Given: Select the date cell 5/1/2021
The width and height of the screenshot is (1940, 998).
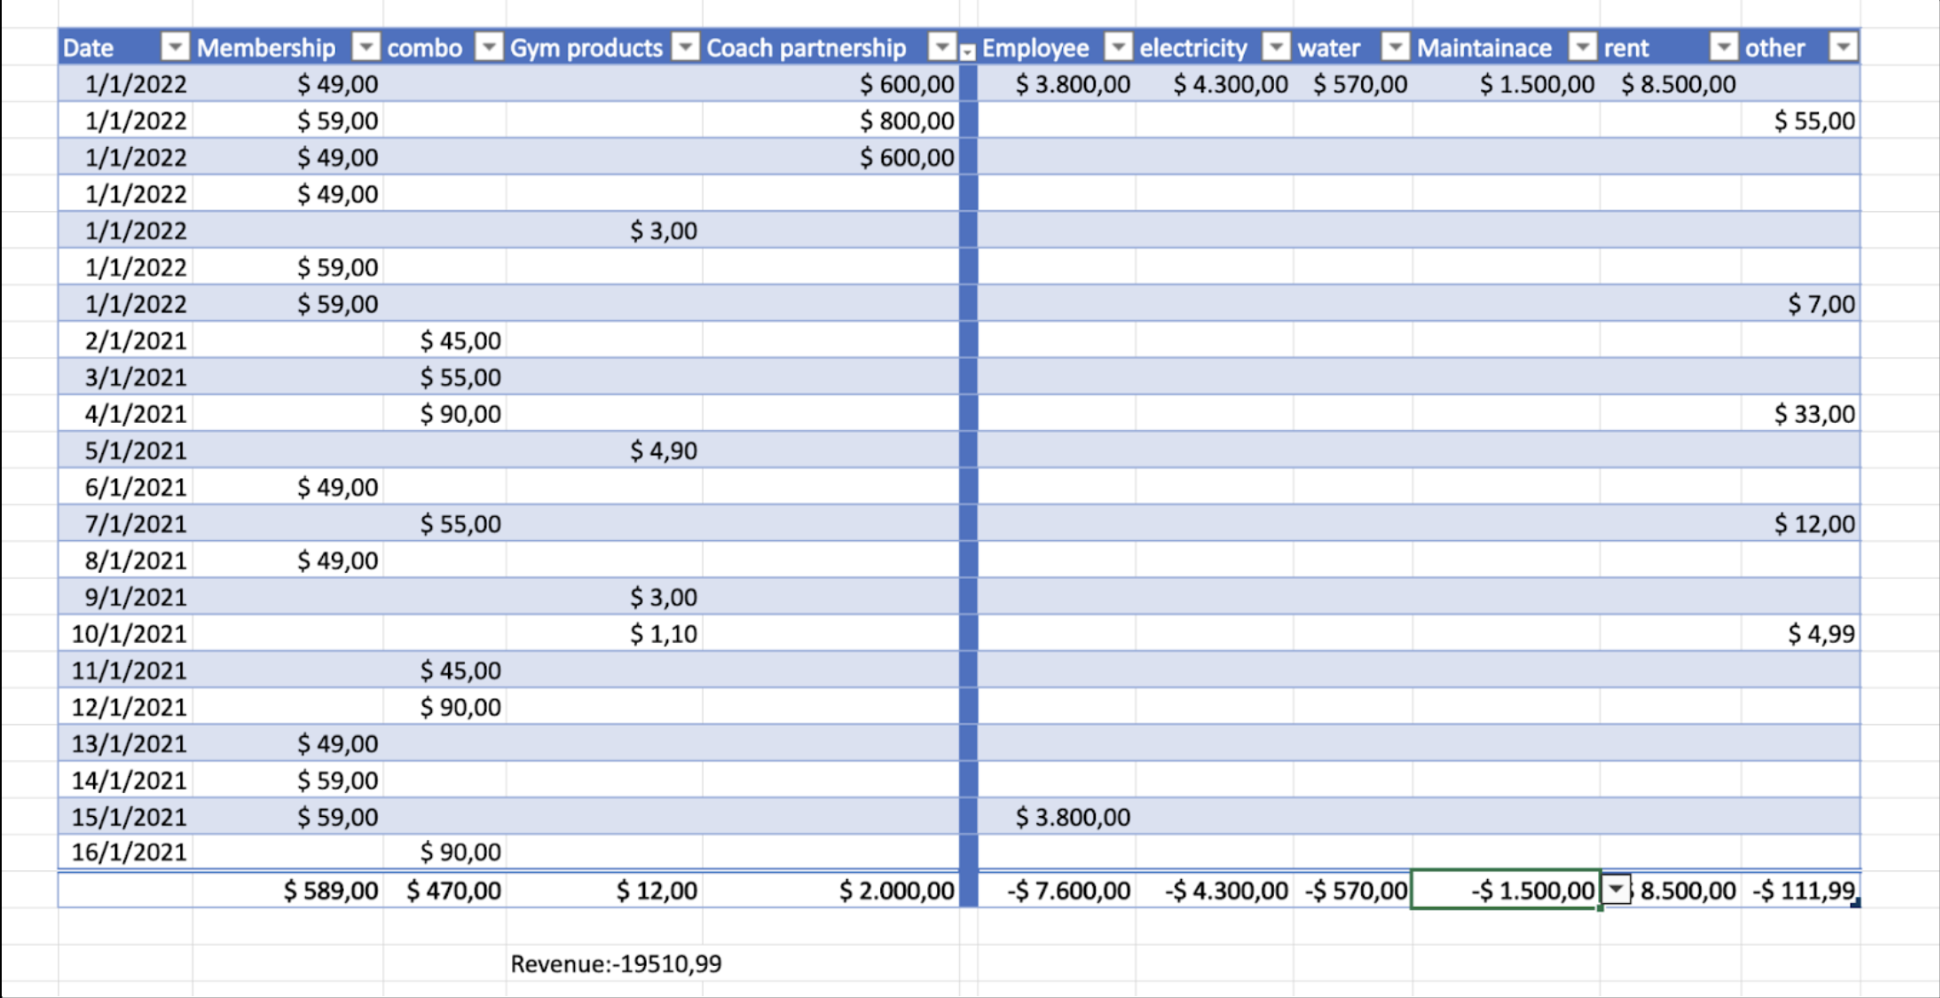Looking at the screenshot, I should [125, 451].
